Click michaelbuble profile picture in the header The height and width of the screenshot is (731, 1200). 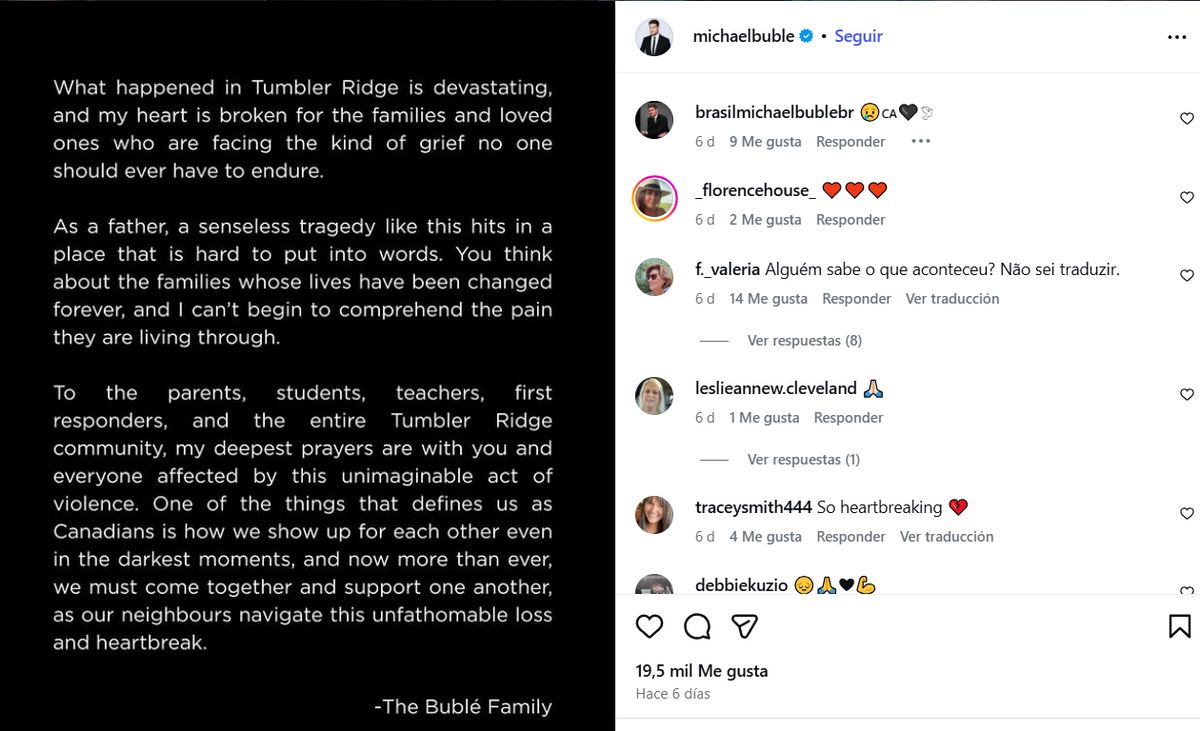pos(654,37)
